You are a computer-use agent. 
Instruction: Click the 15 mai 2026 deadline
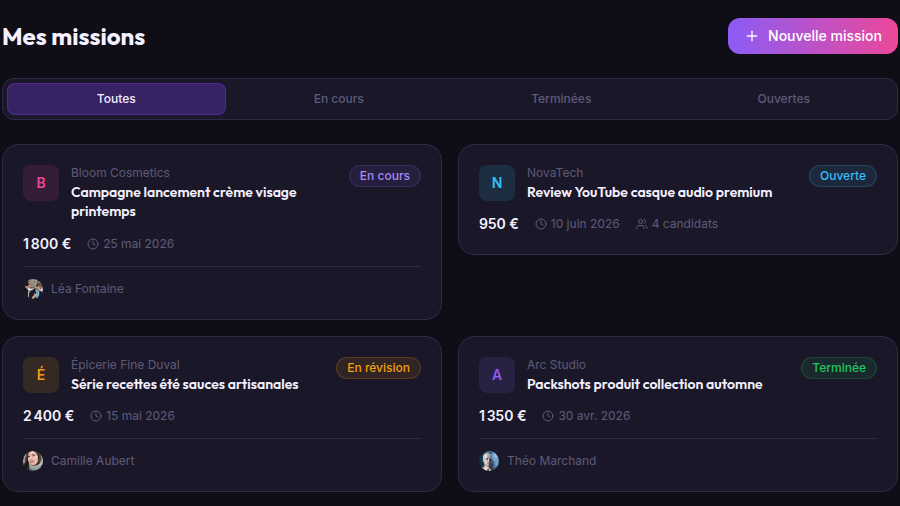click(x=140, y=416)
